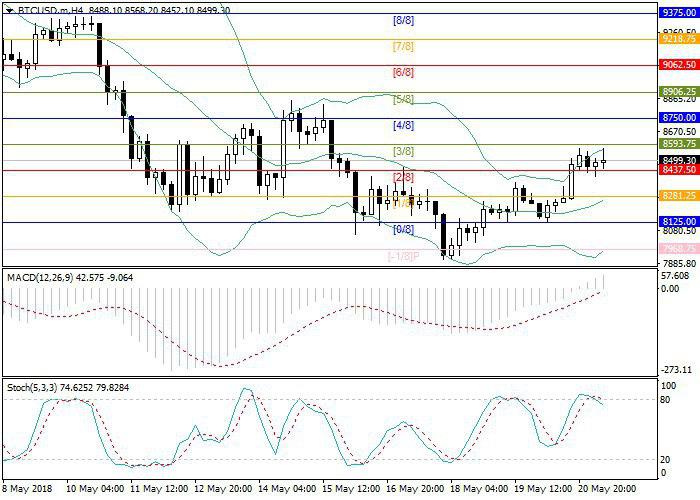Click the [-1/8] pink level label

point(403,256)
